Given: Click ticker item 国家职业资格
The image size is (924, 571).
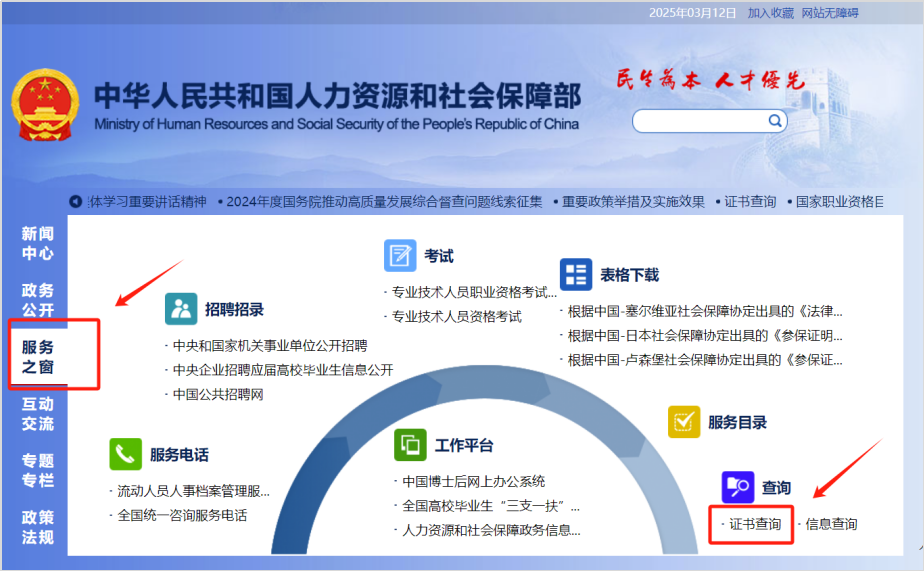Looking at the screenshot, I should point(840,202).
